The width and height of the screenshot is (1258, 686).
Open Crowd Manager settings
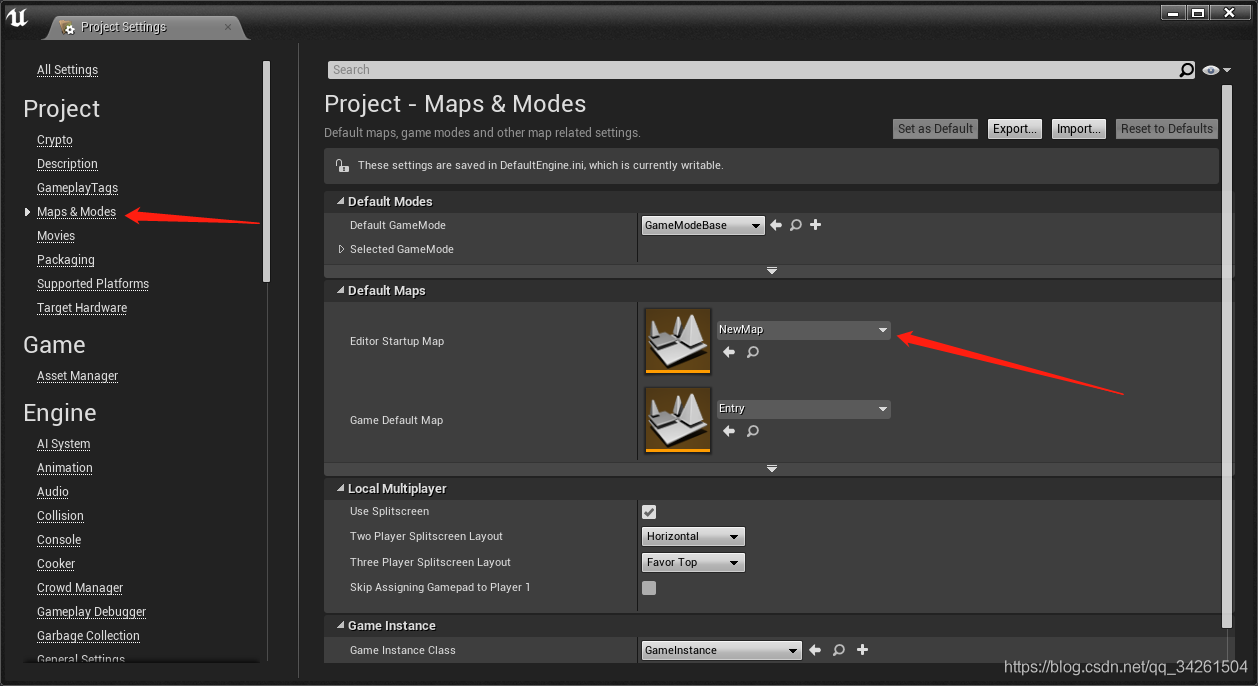coord(80,588)
